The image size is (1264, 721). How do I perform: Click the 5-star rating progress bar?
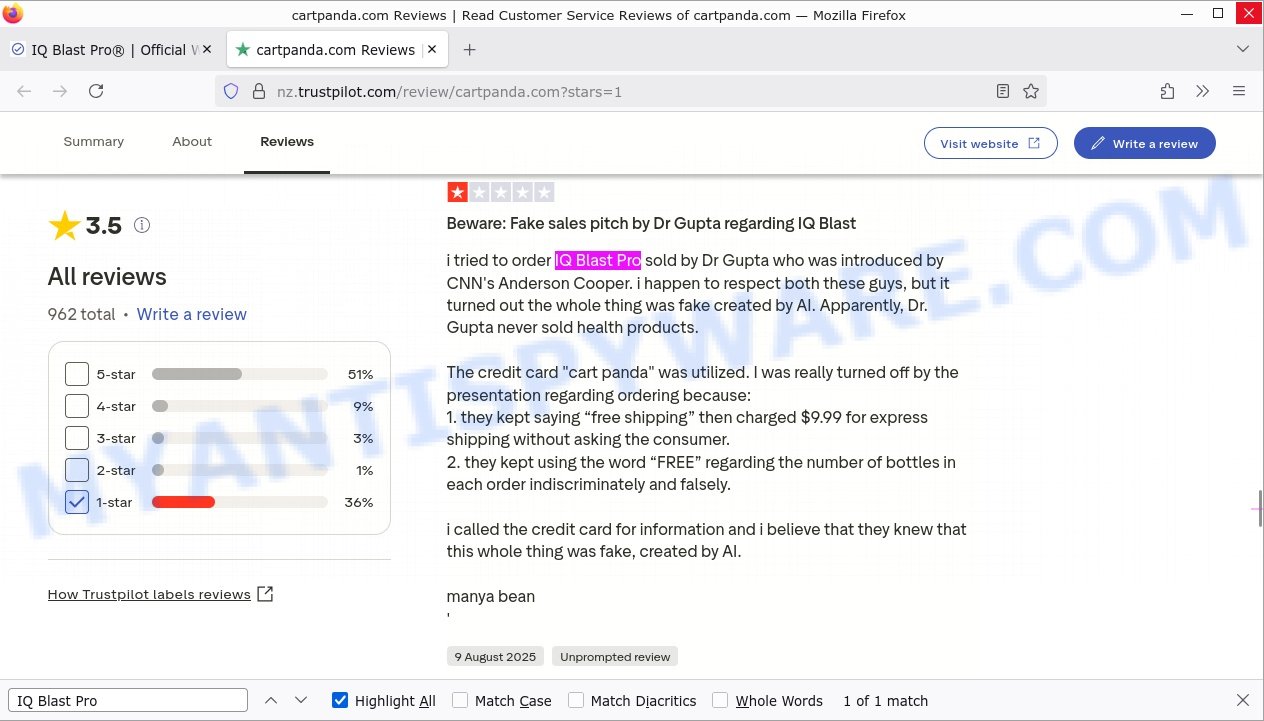(x=240, y=374)
